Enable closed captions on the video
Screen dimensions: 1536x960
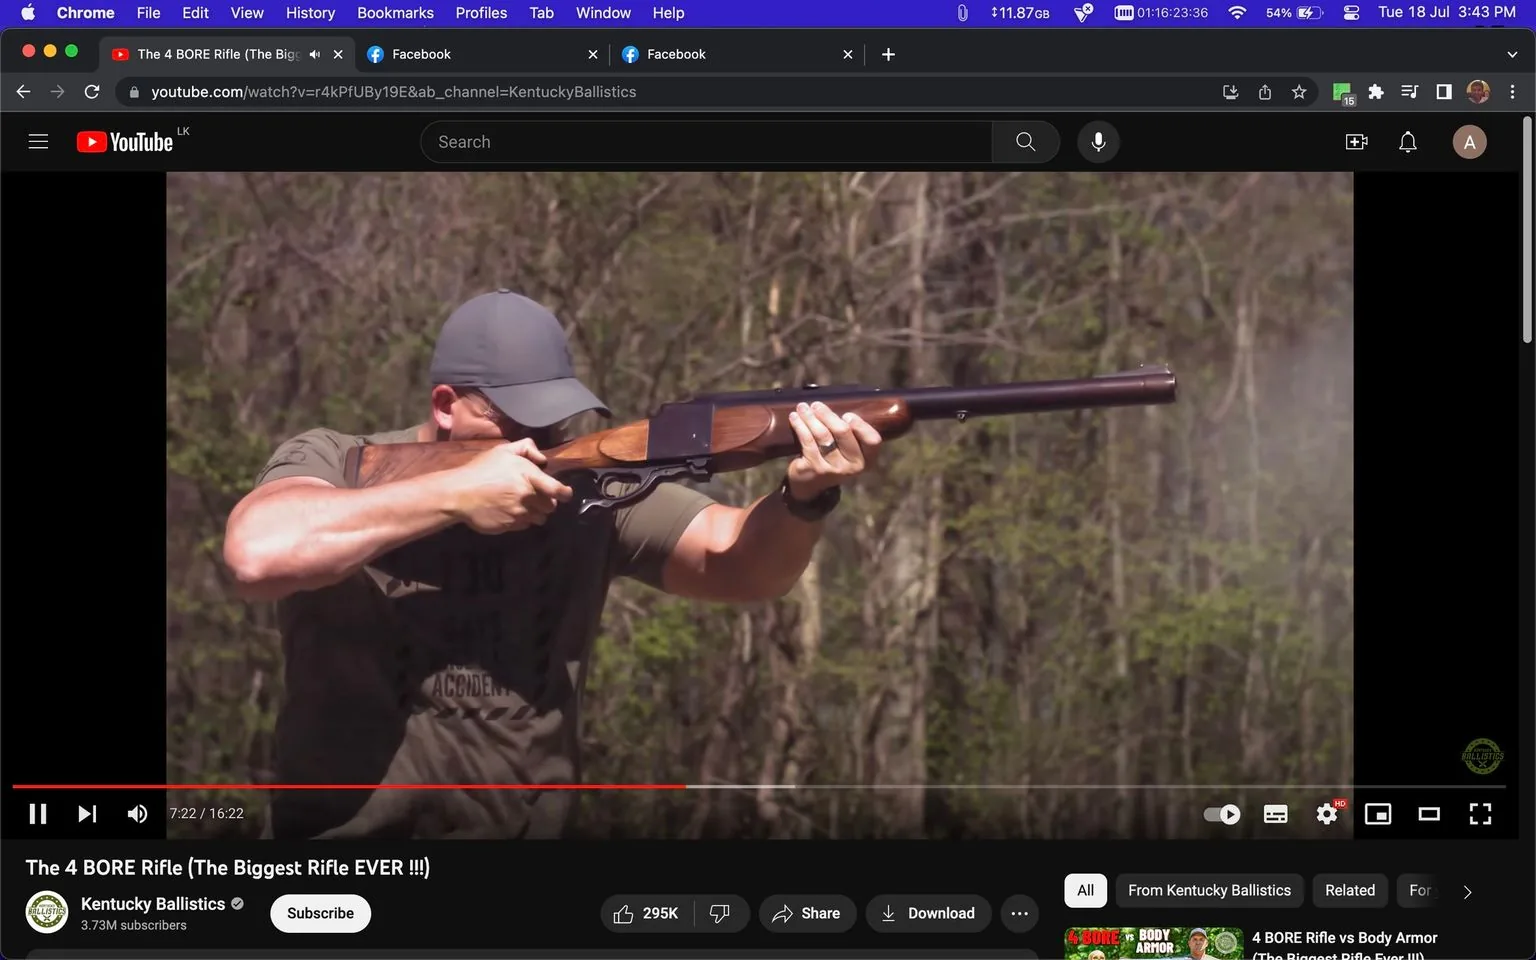pos(1275,813)
